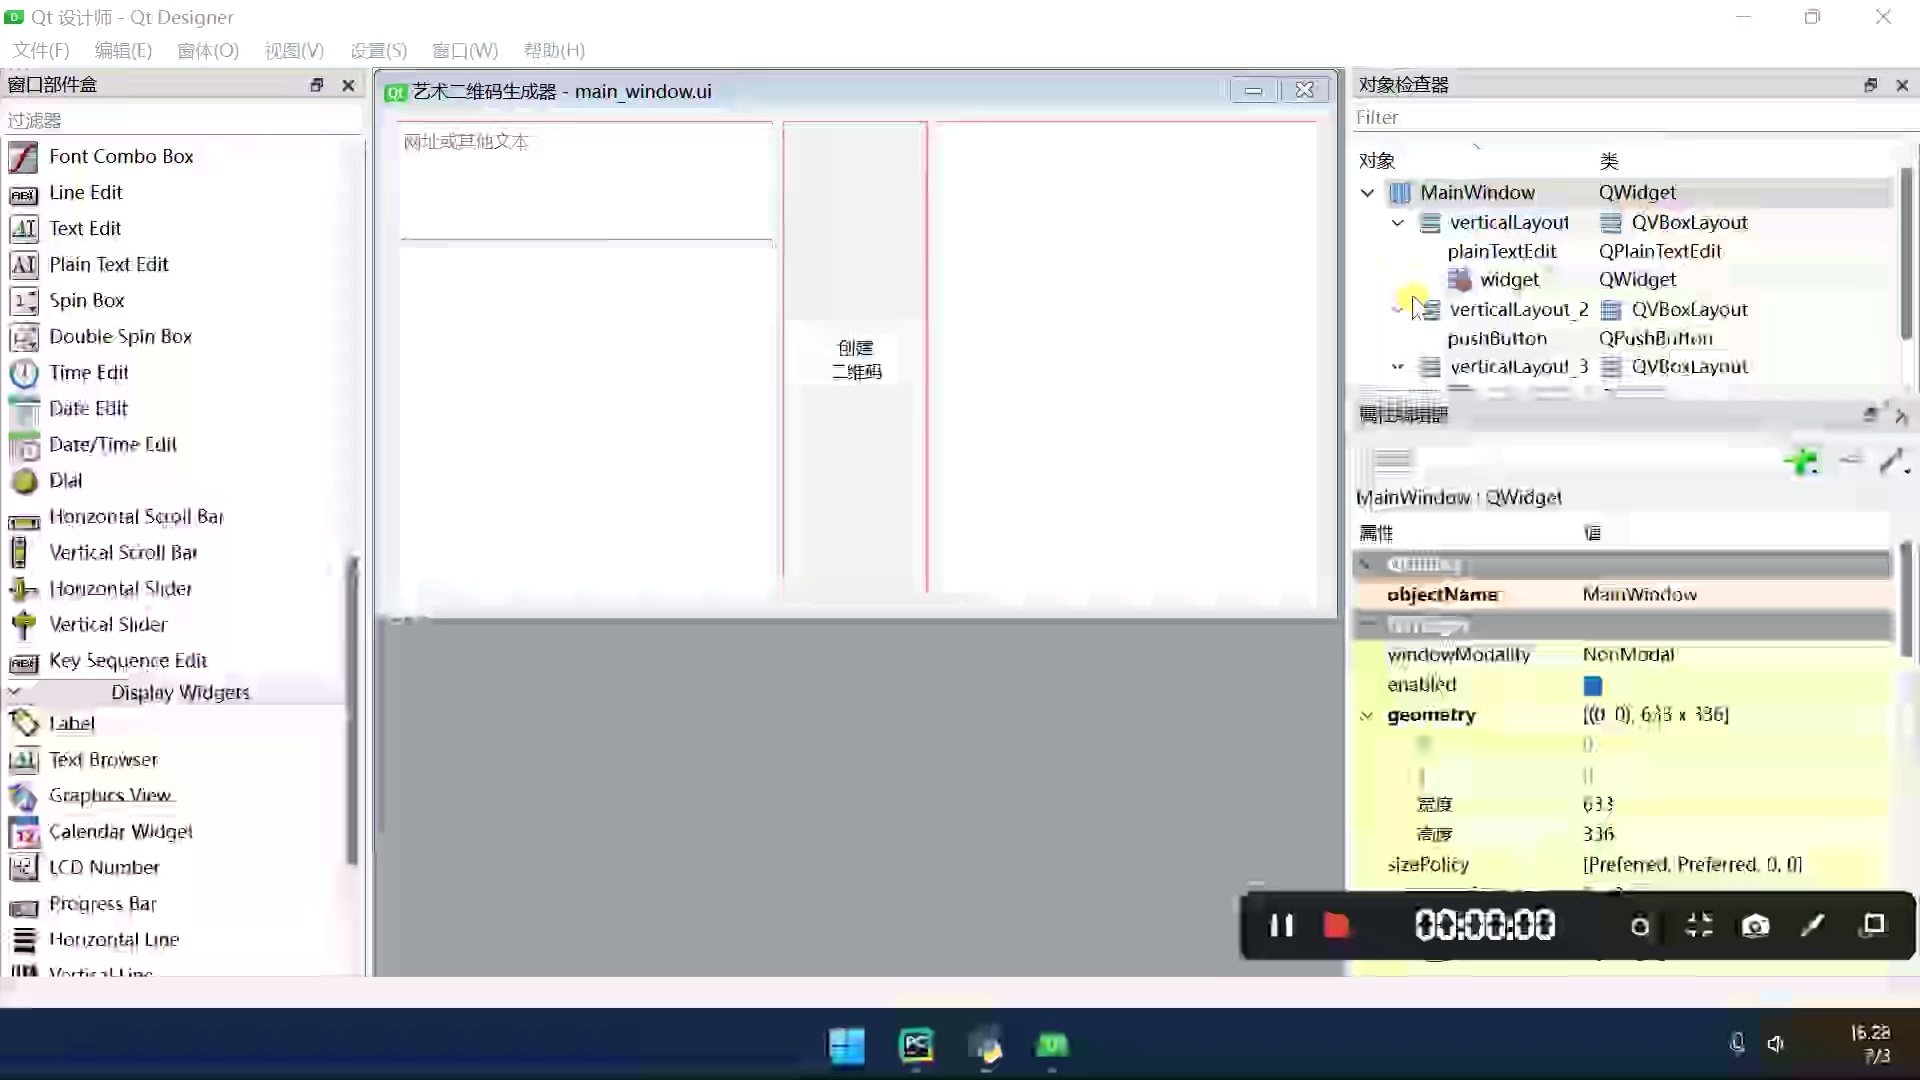Pause the screen recording
The width and height of the screenshot is (1920, 1080).
[x=1281, y=926]
